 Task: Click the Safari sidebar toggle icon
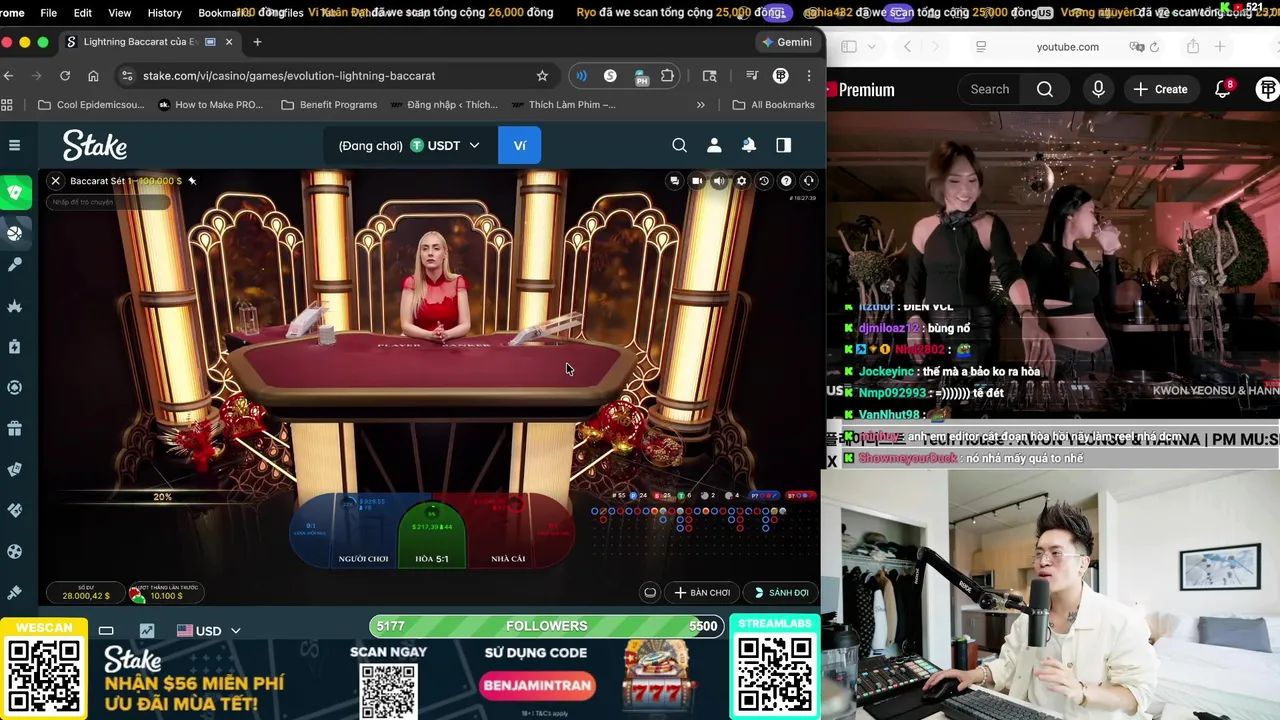tap(849, 47)
